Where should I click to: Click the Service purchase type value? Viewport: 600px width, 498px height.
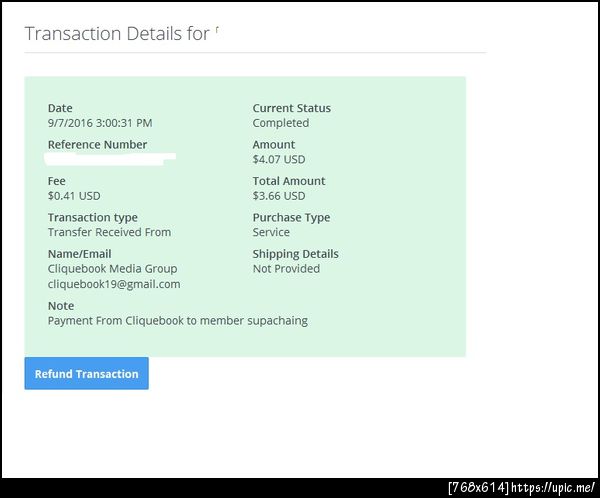(x=271, y=232)
